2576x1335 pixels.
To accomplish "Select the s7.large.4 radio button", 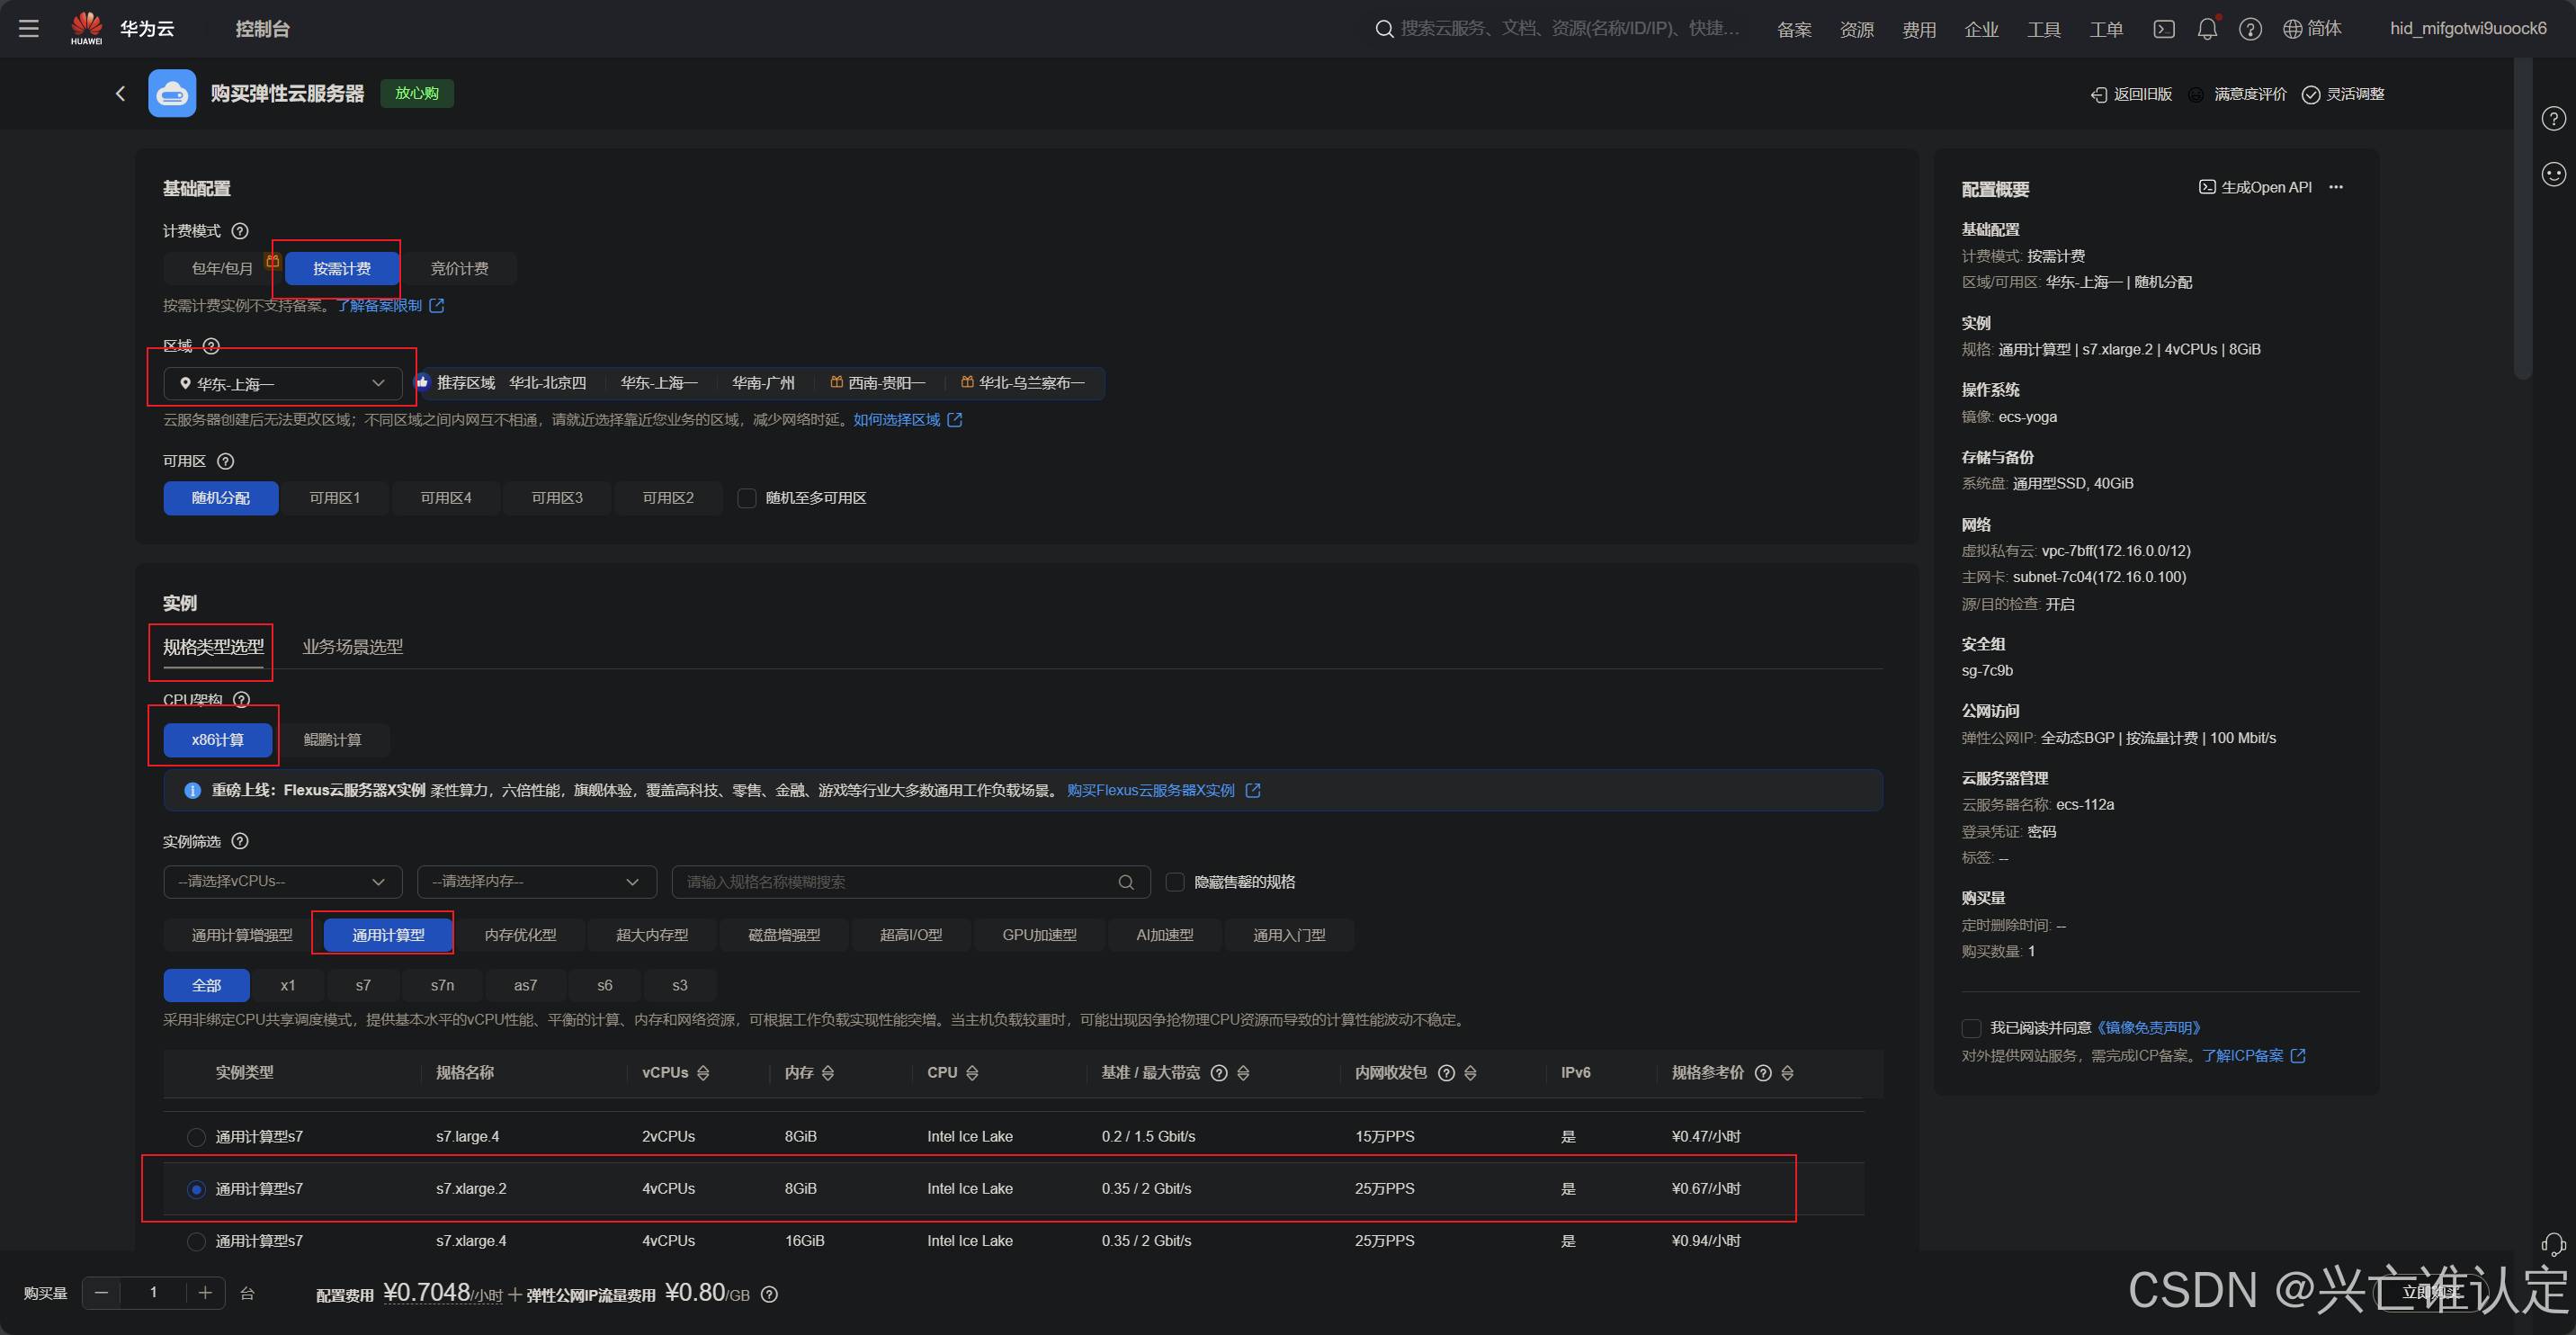I will point(196,1137).
